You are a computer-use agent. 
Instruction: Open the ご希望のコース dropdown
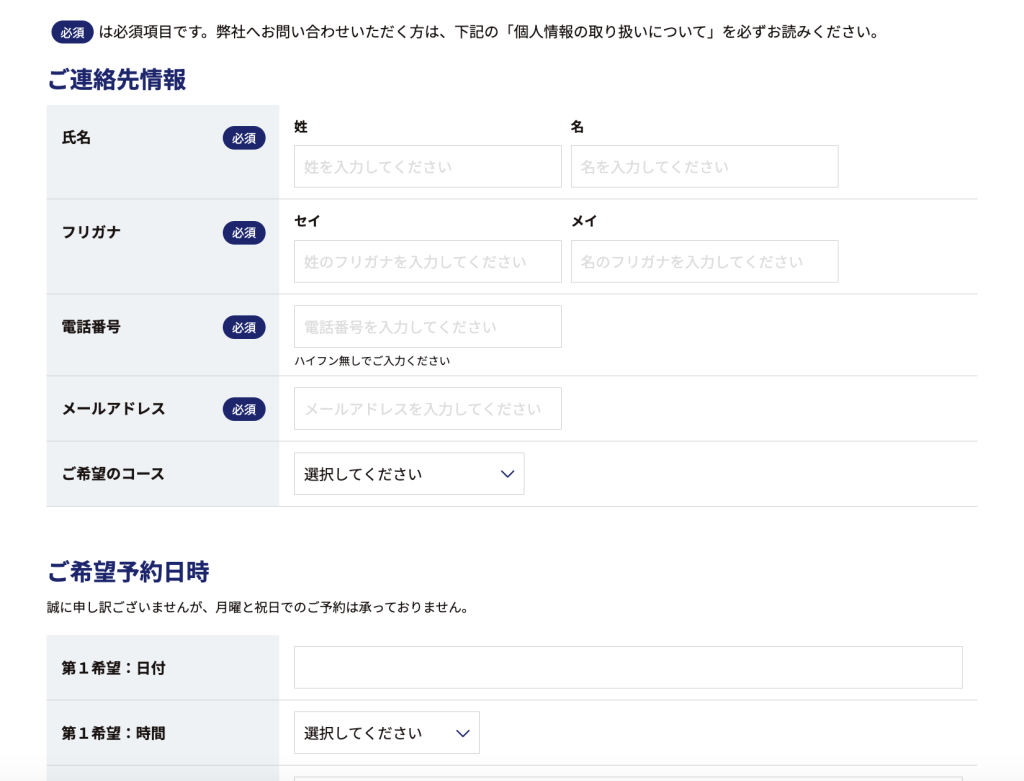point(408,474)
